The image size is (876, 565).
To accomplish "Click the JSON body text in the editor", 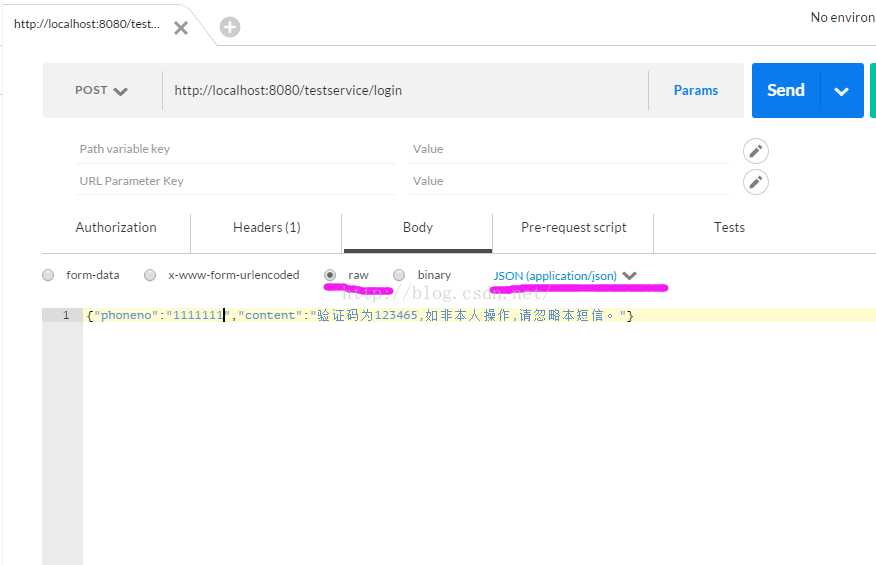I will coord(360,315).
